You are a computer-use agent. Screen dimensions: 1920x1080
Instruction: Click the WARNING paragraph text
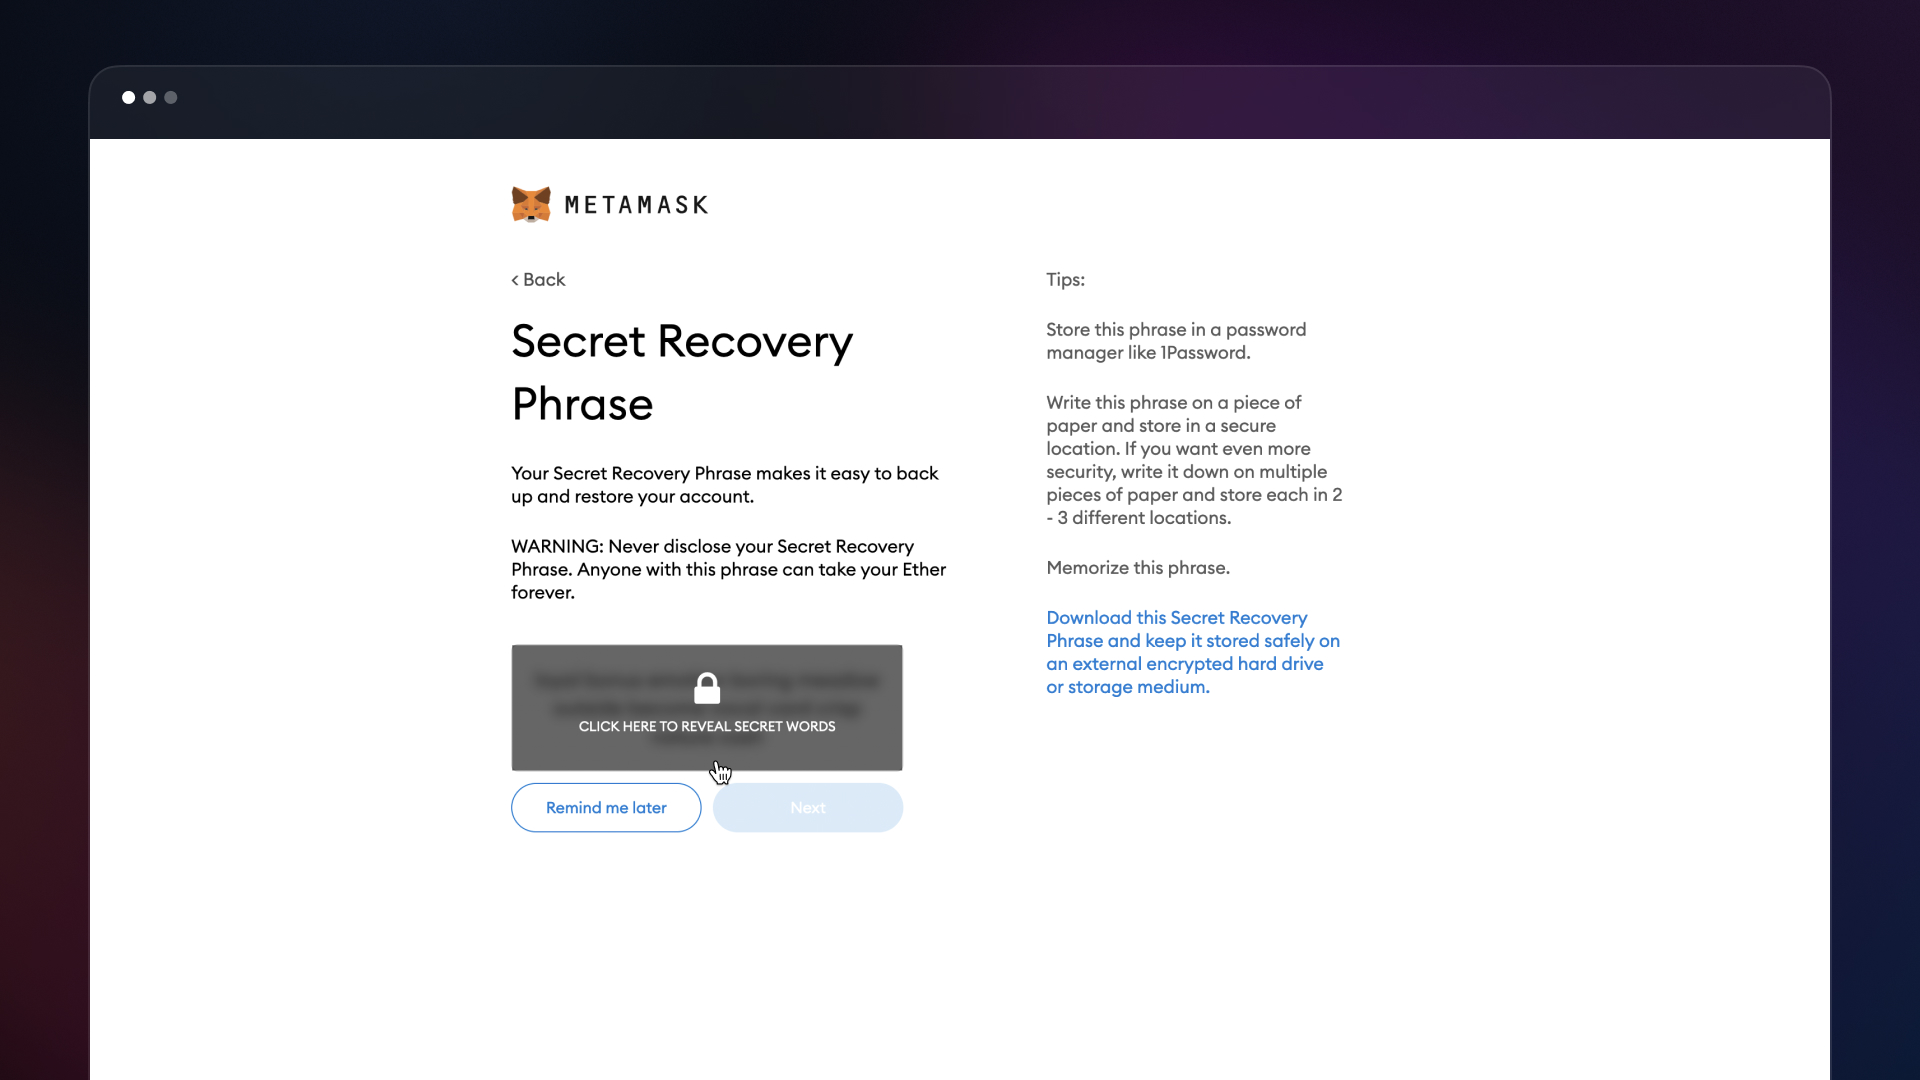728,569
